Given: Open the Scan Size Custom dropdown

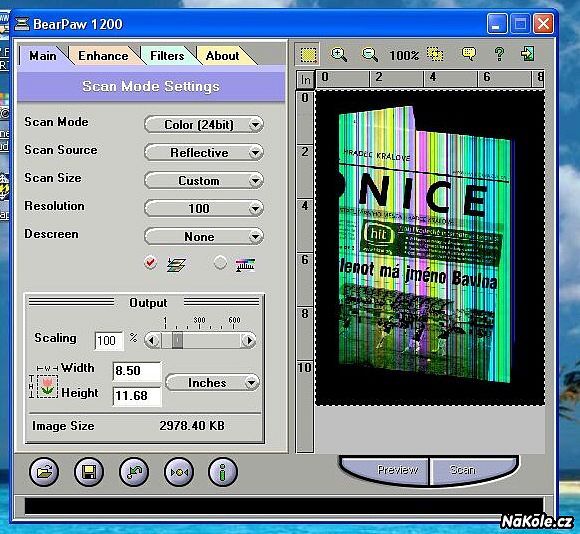Looking at the screenshot, I should tap(204, 180).
